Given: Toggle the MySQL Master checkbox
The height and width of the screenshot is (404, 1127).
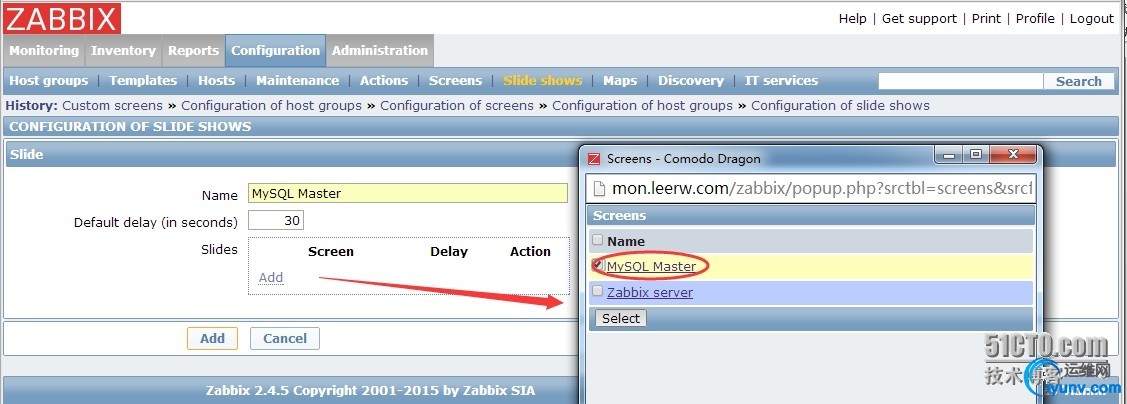Looking at the screenshot, I should [598, 265].
